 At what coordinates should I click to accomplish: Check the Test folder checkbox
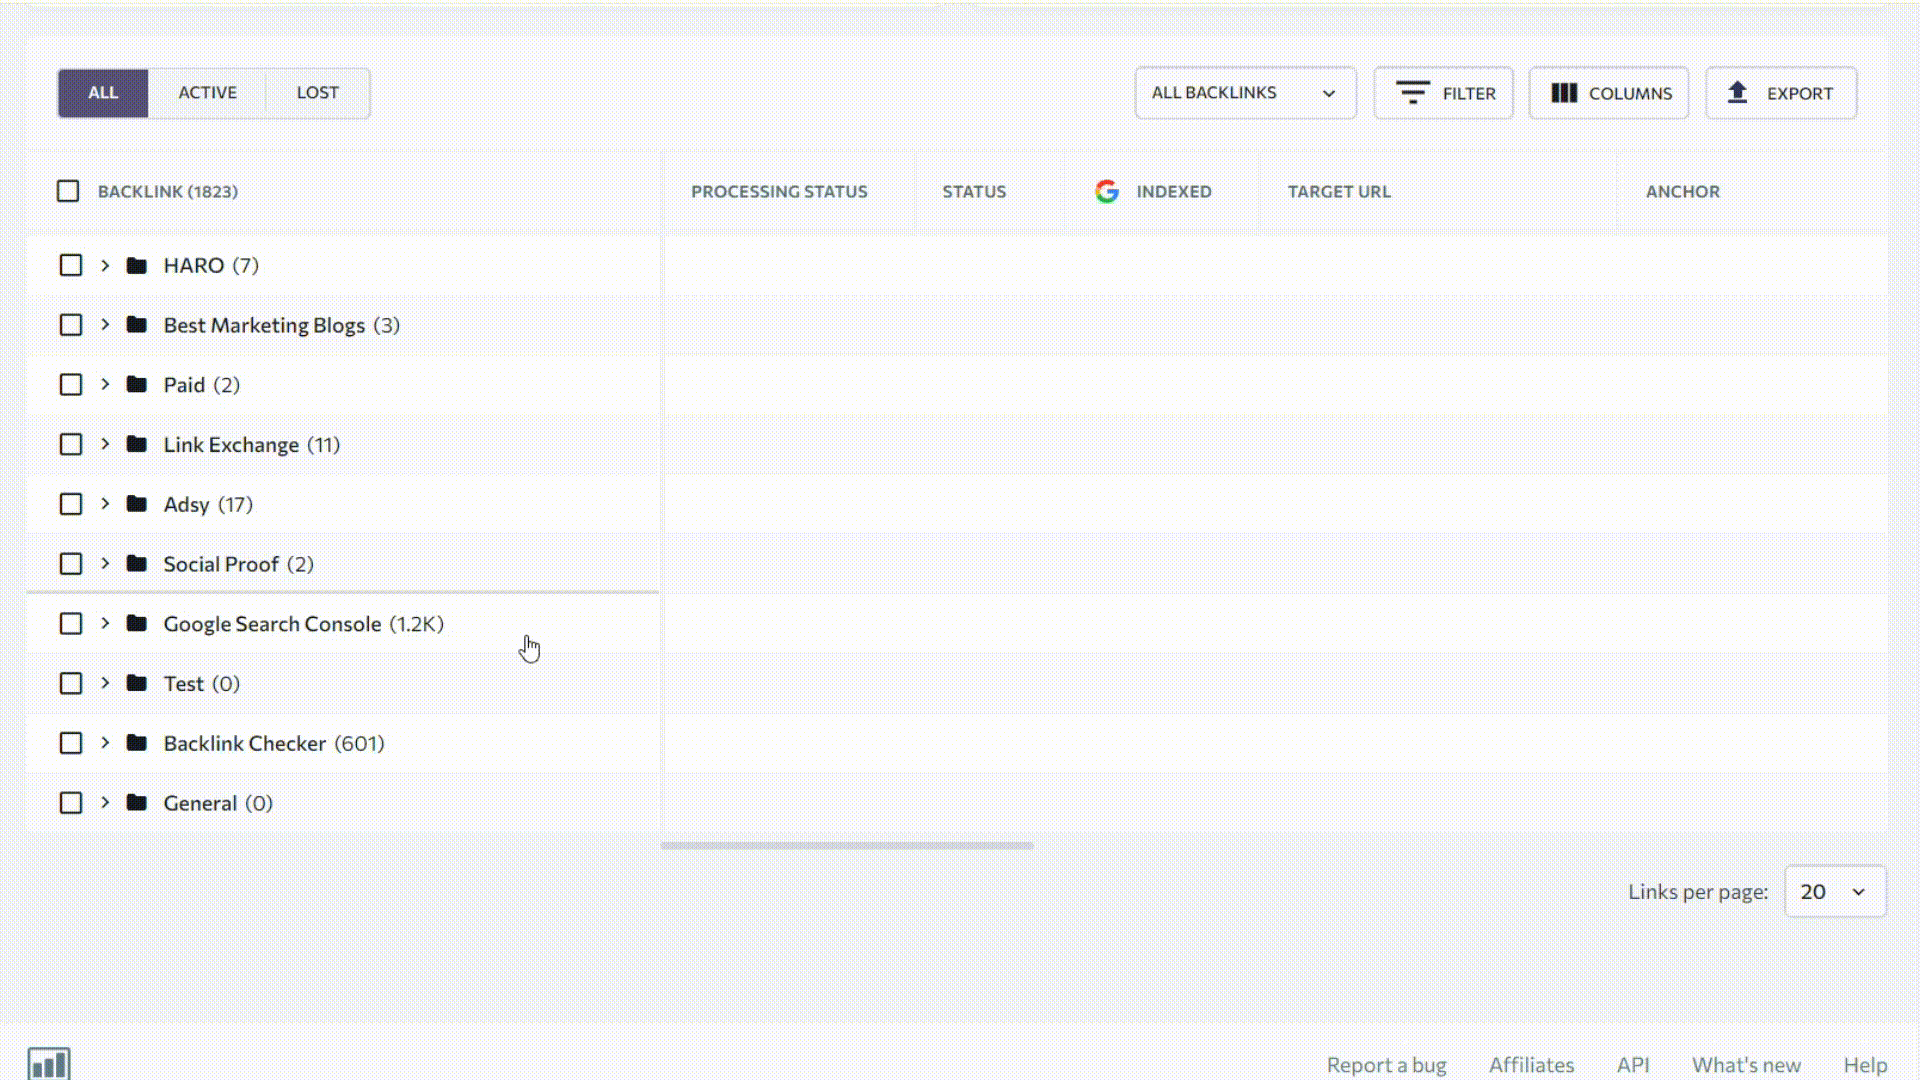(x=71, y=683)
